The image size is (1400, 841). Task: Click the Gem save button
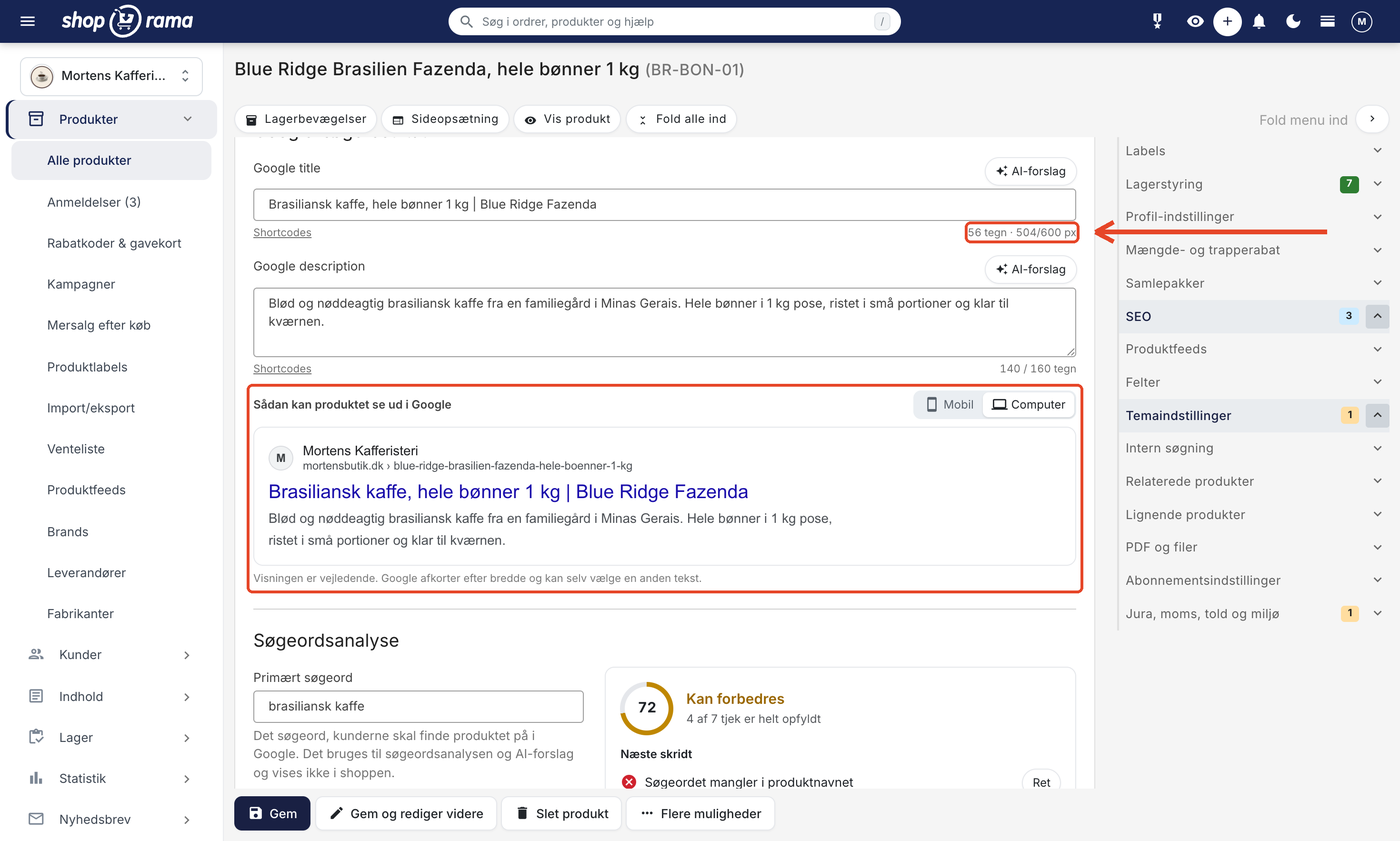point(272,813)
